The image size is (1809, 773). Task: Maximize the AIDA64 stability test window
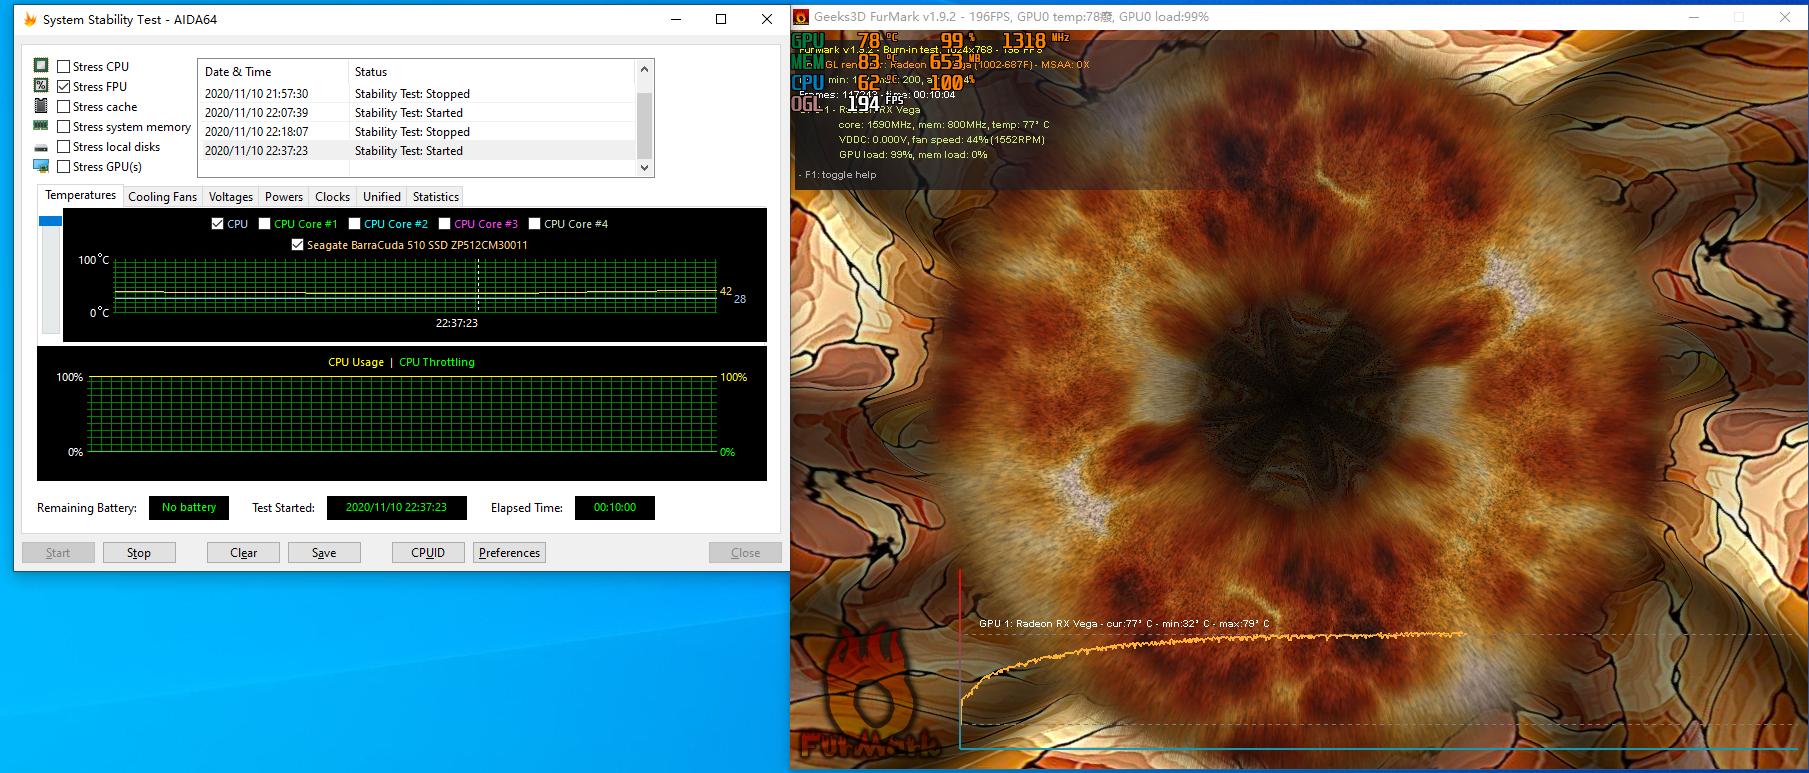click(x=721, y=19)
